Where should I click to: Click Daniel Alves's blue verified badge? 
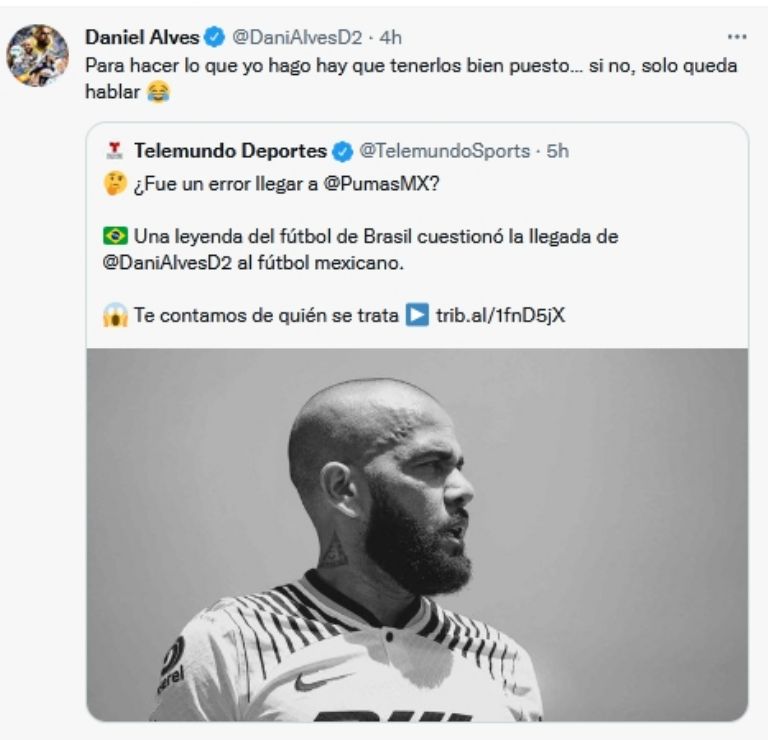pyautogui.click(x=214, y=38)
